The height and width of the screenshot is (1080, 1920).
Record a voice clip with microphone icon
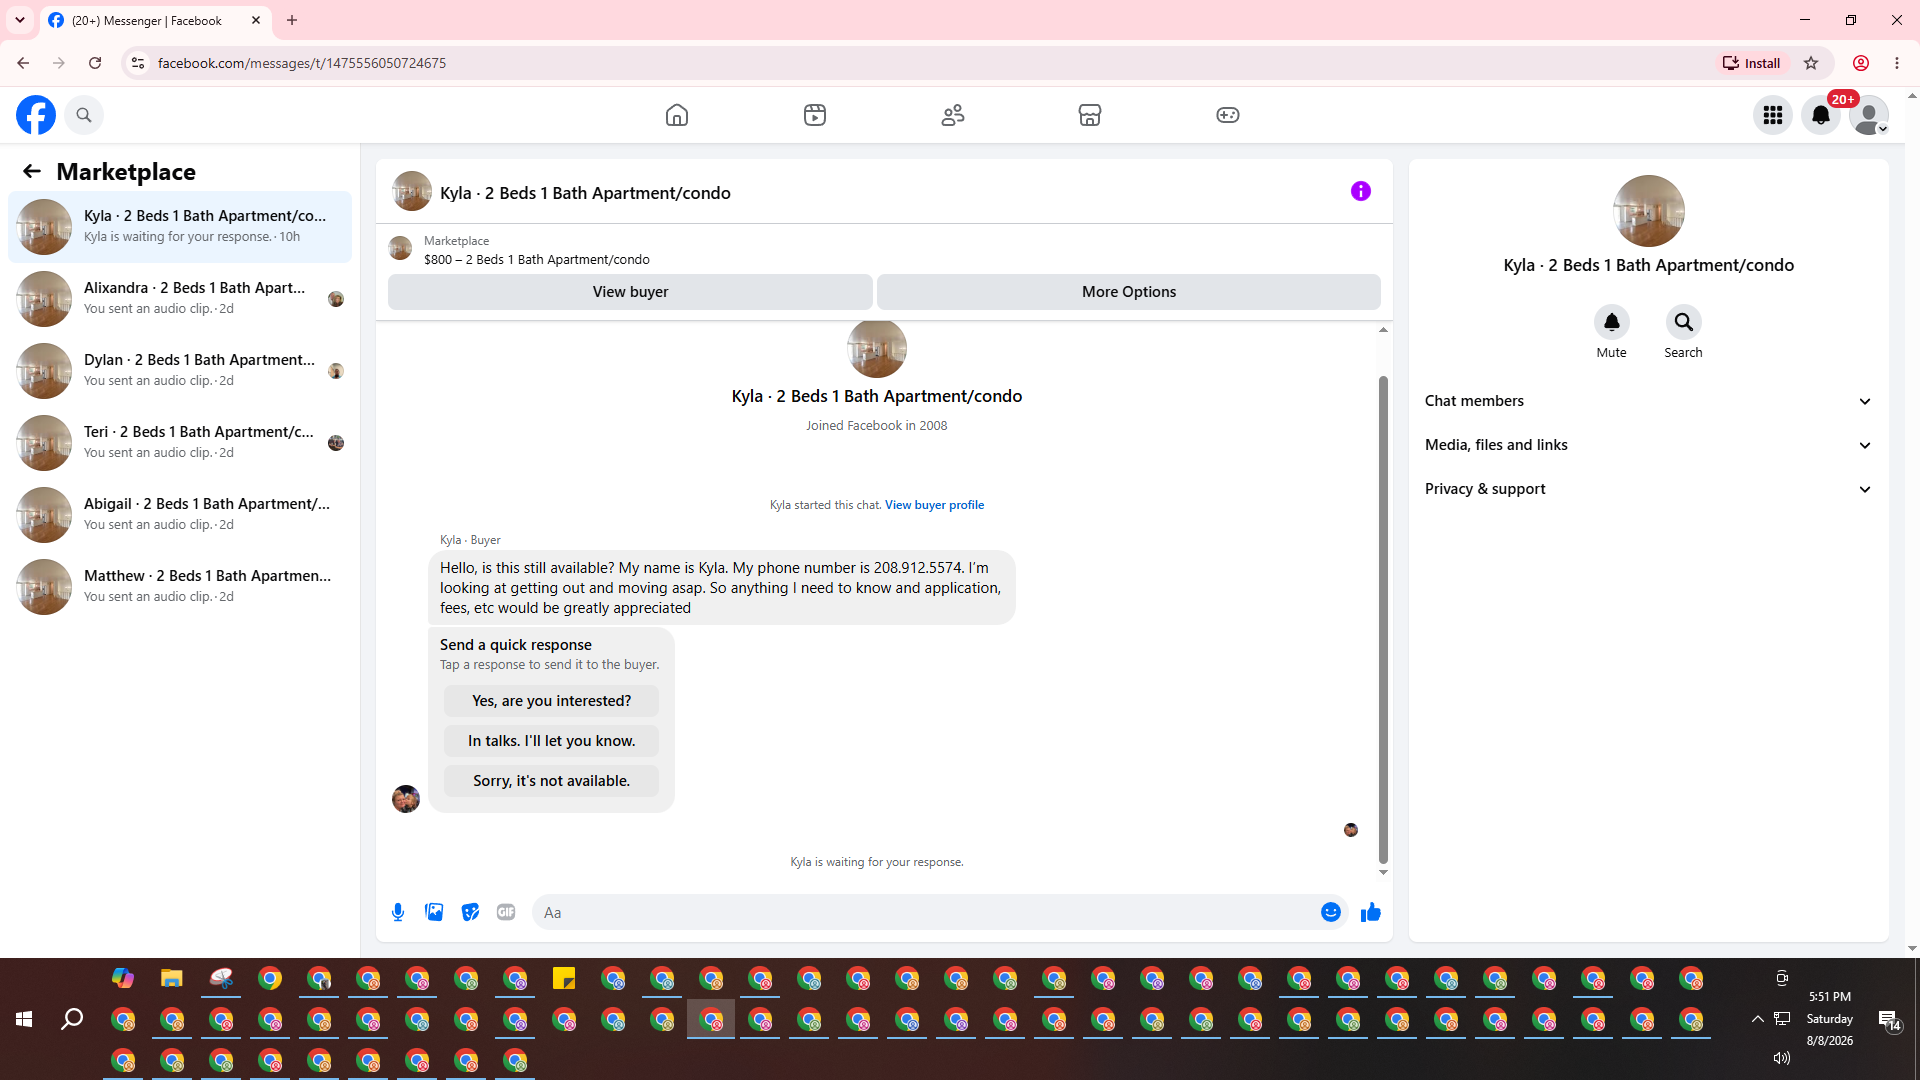pyautogui.click(x=398, y=912)
